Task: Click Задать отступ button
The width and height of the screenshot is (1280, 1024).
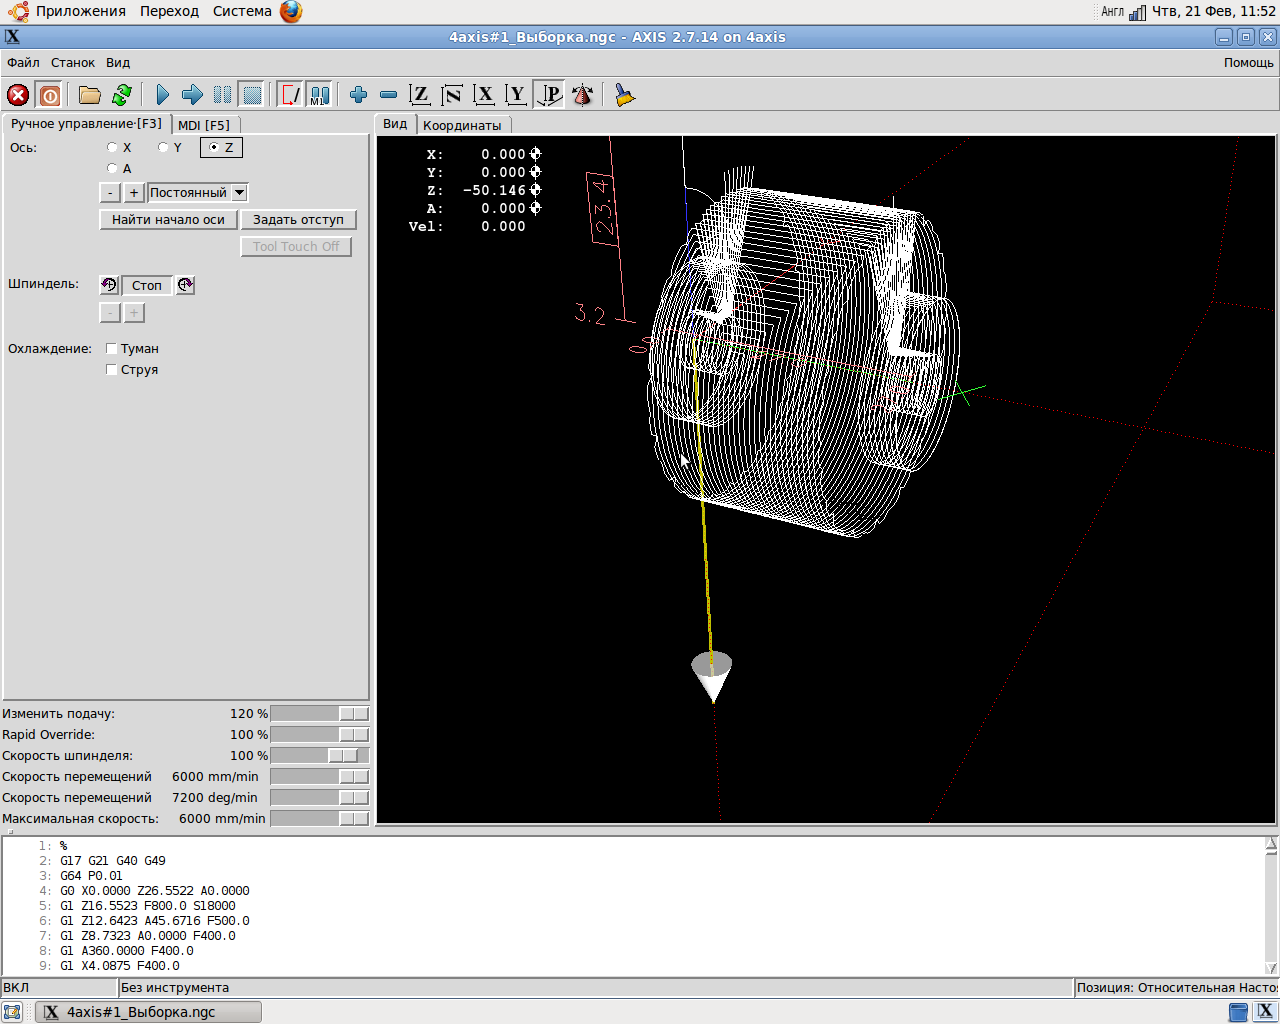Action: 298,220
